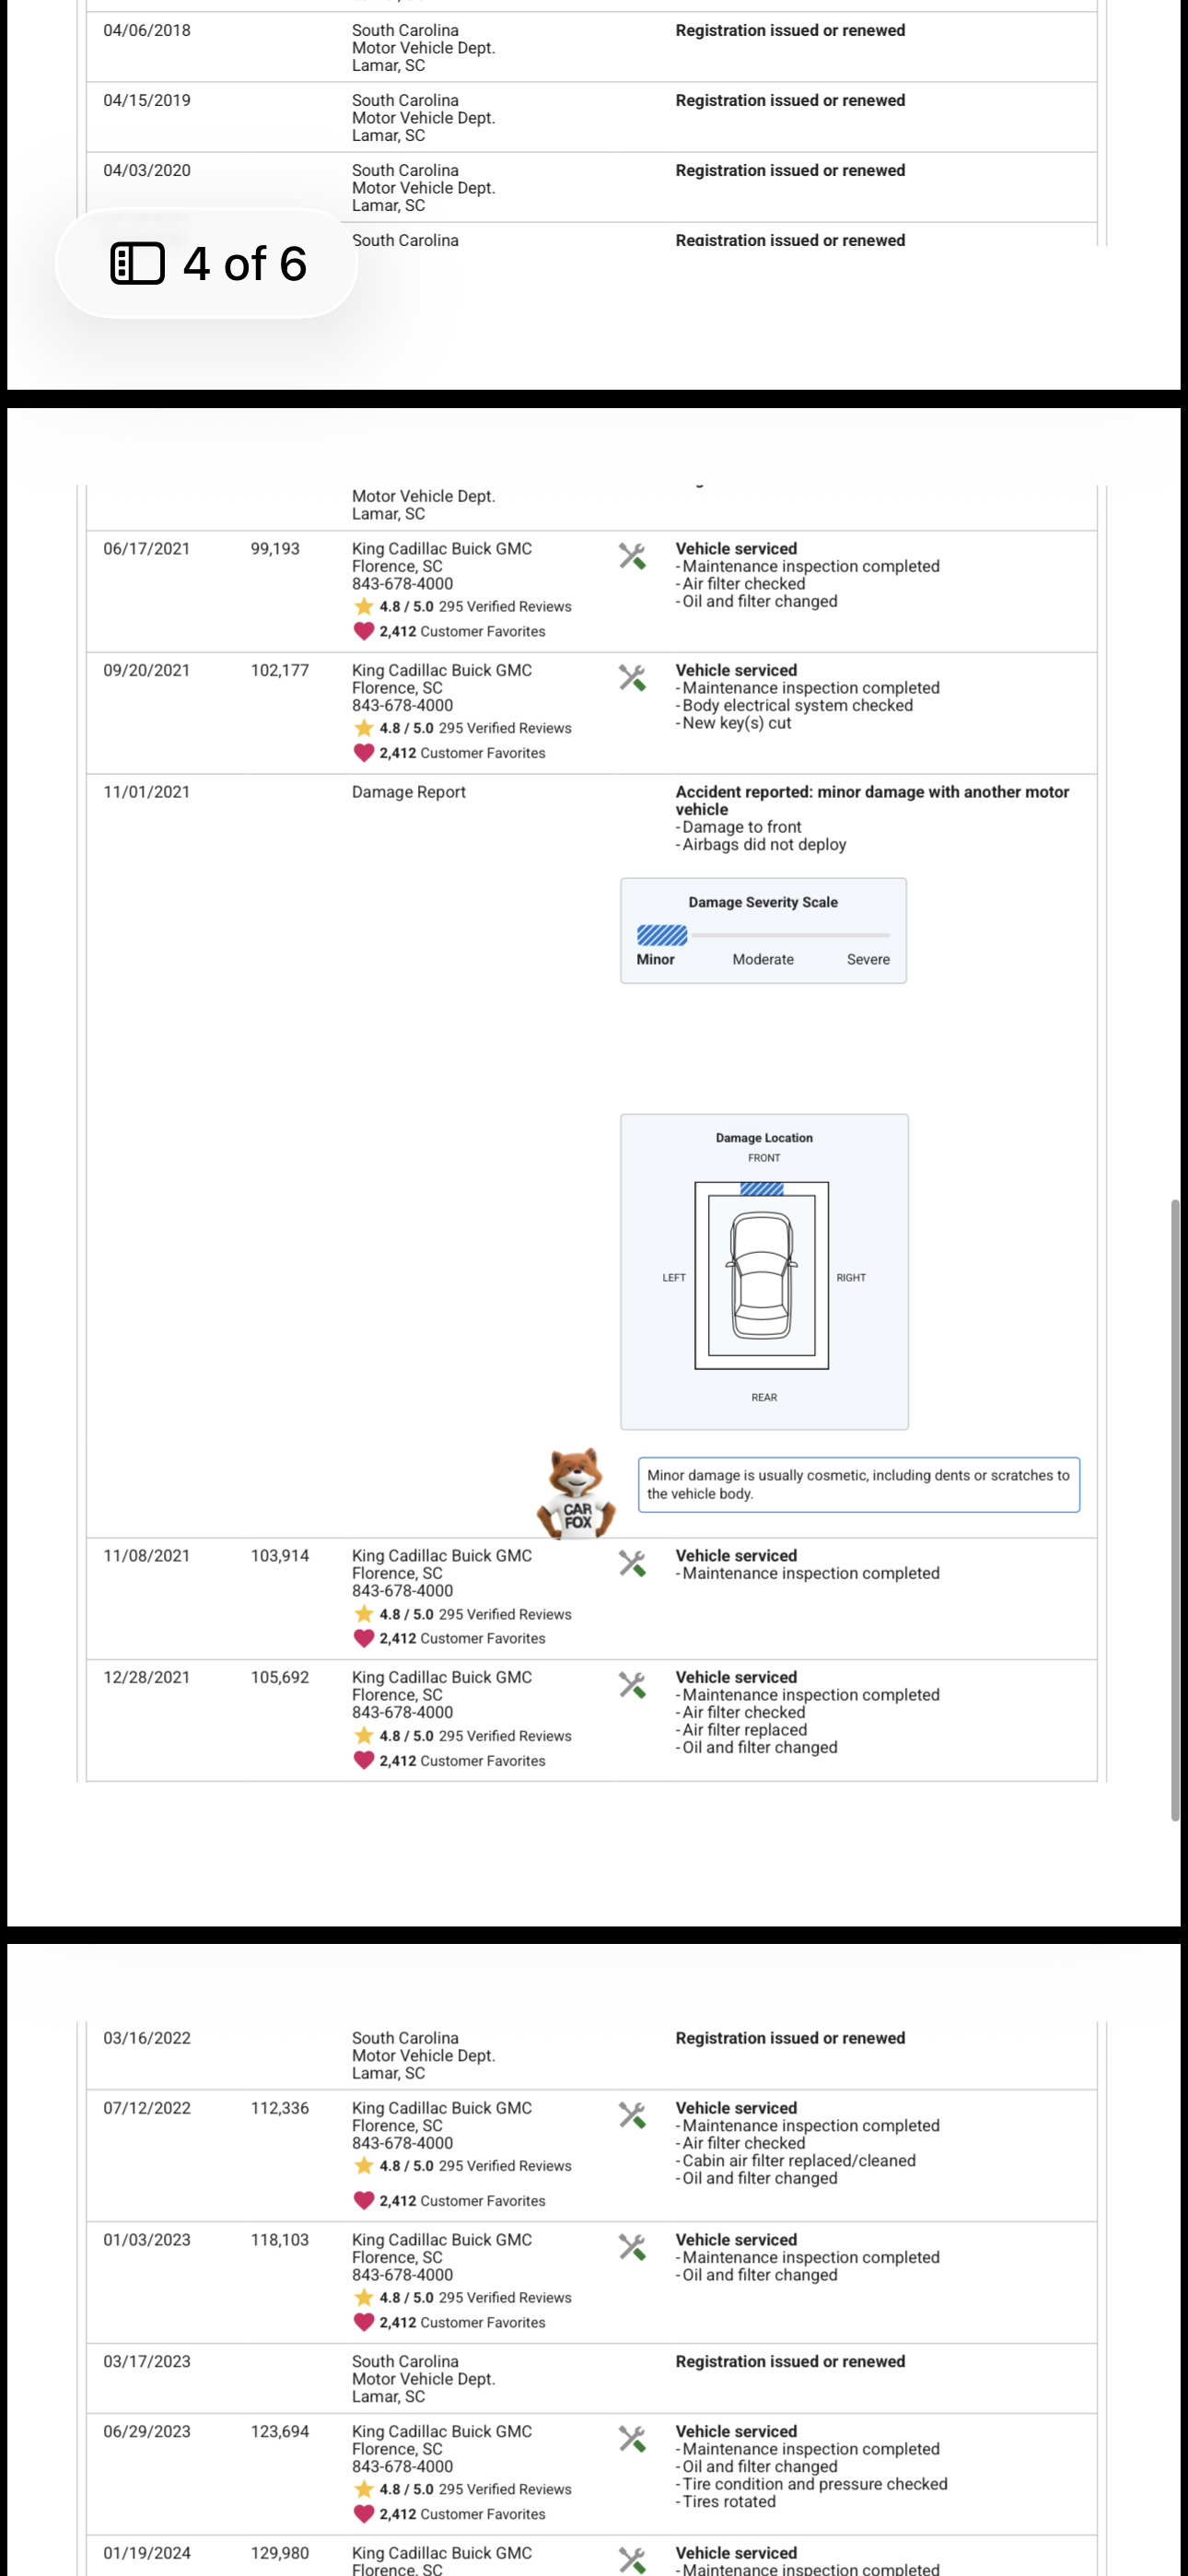Click the service wrench icon for 06/29/2023

(x=632, y=2439)
